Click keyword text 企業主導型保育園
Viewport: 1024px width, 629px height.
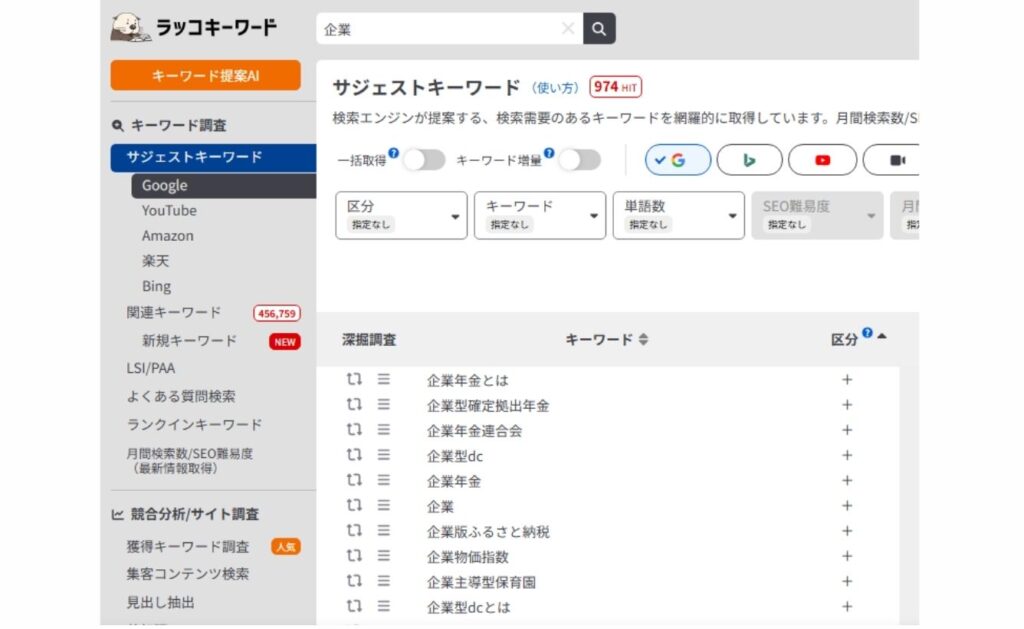click(x=481, y=582)
